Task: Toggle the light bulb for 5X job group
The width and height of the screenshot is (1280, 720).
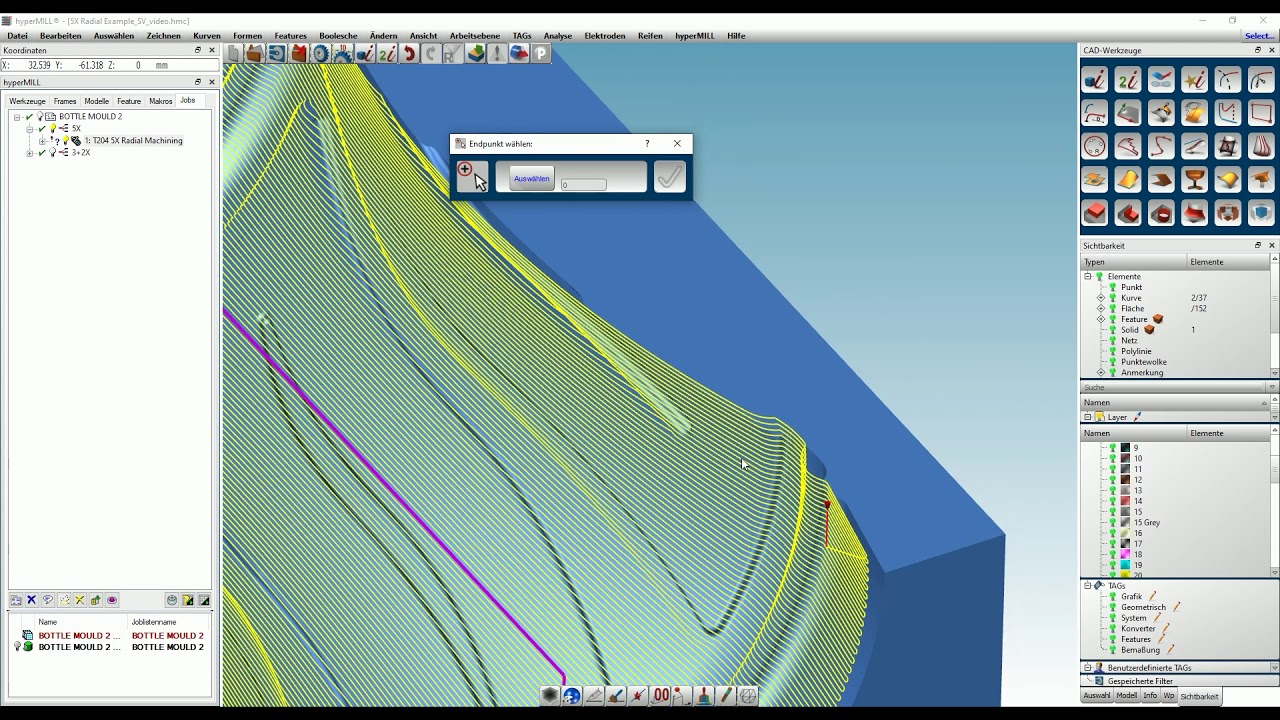Action: click(x=53, y=129)
